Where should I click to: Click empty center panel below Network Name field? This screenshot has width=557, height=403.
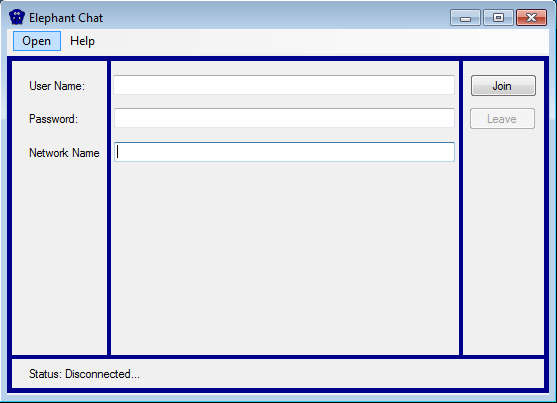284,258
